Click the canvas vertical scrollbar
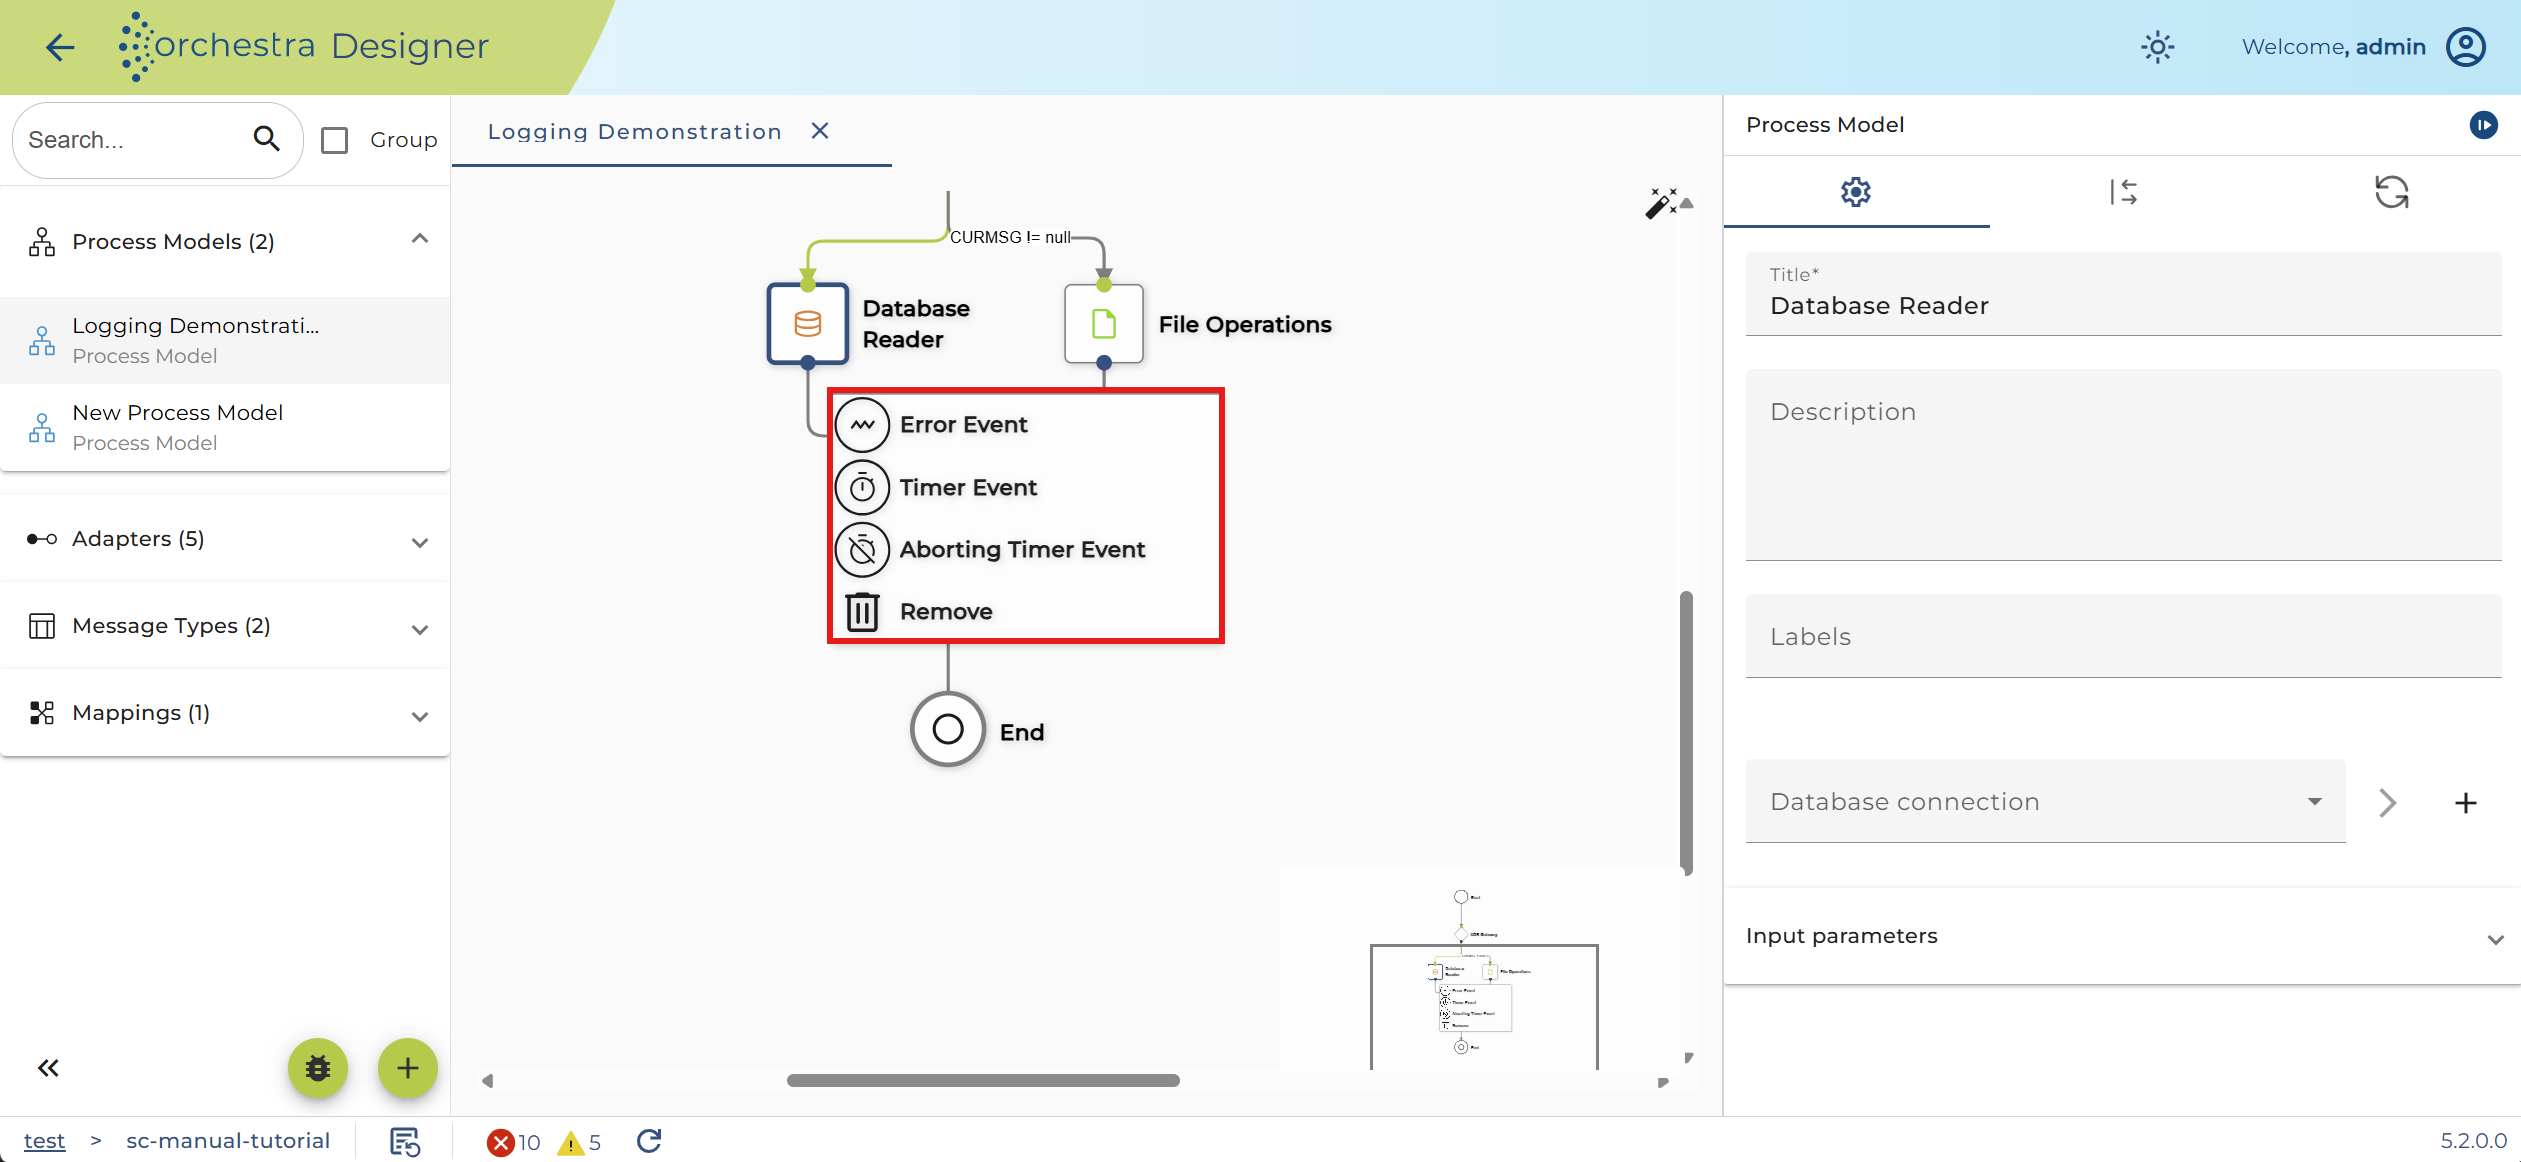Viewport: 2521px width, 1162px height. tap(1686, 733)
